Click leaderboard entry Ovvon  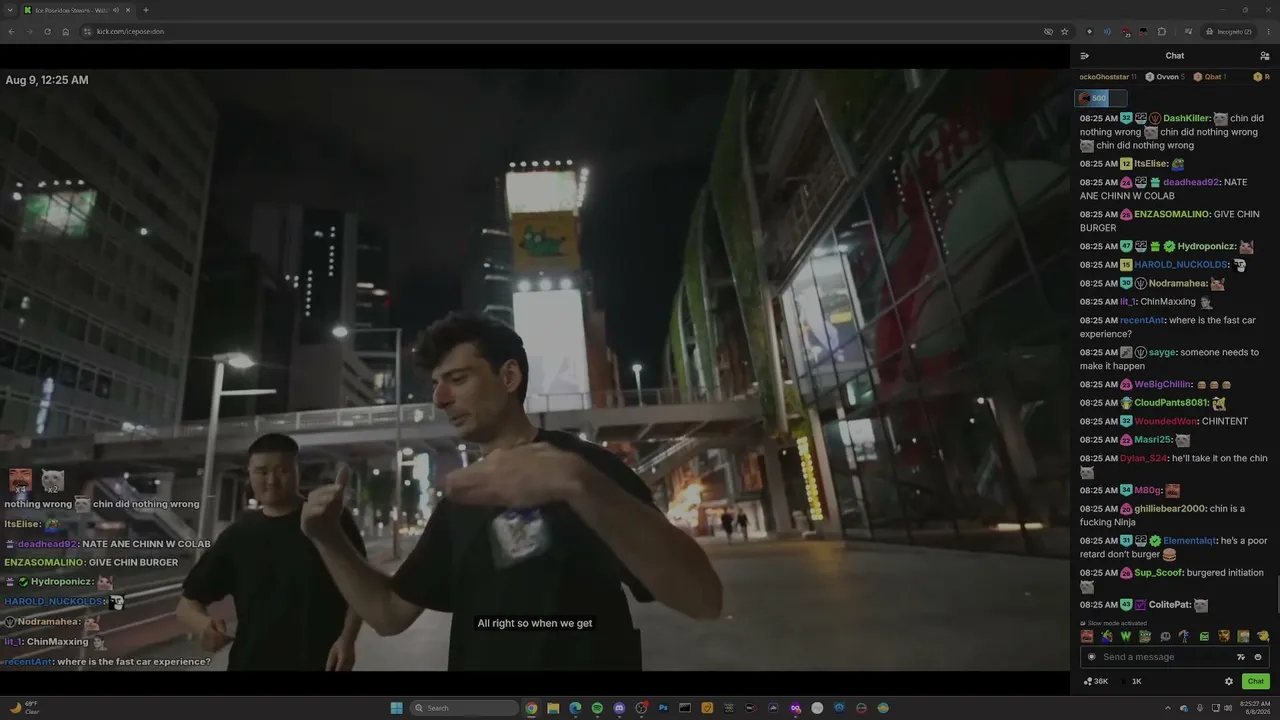point(1165,77)
